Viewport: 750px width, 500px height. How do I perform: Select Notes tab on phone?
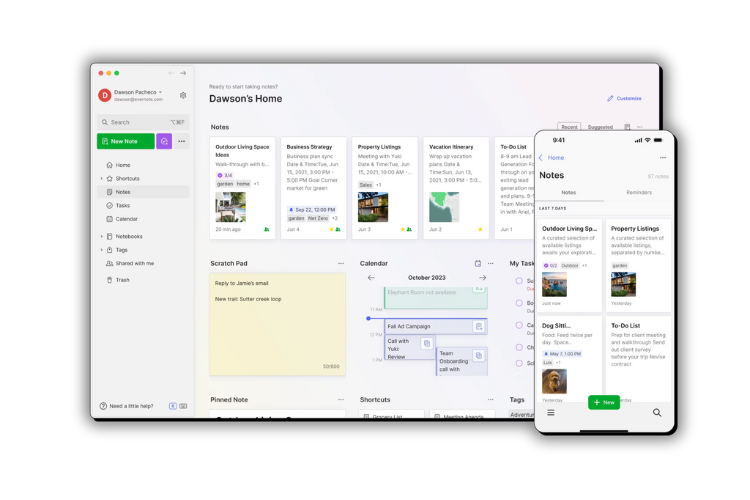pos(569,192)
